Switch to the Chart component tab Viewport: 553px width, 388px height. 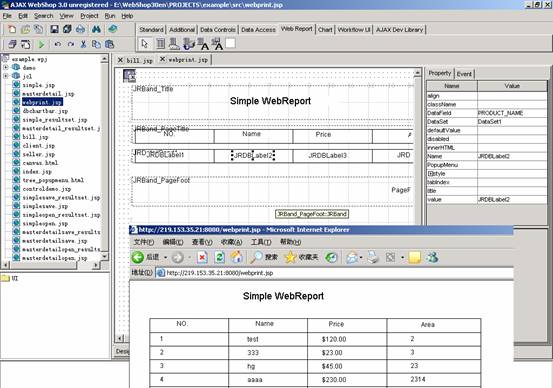click(x=325, y=30)
